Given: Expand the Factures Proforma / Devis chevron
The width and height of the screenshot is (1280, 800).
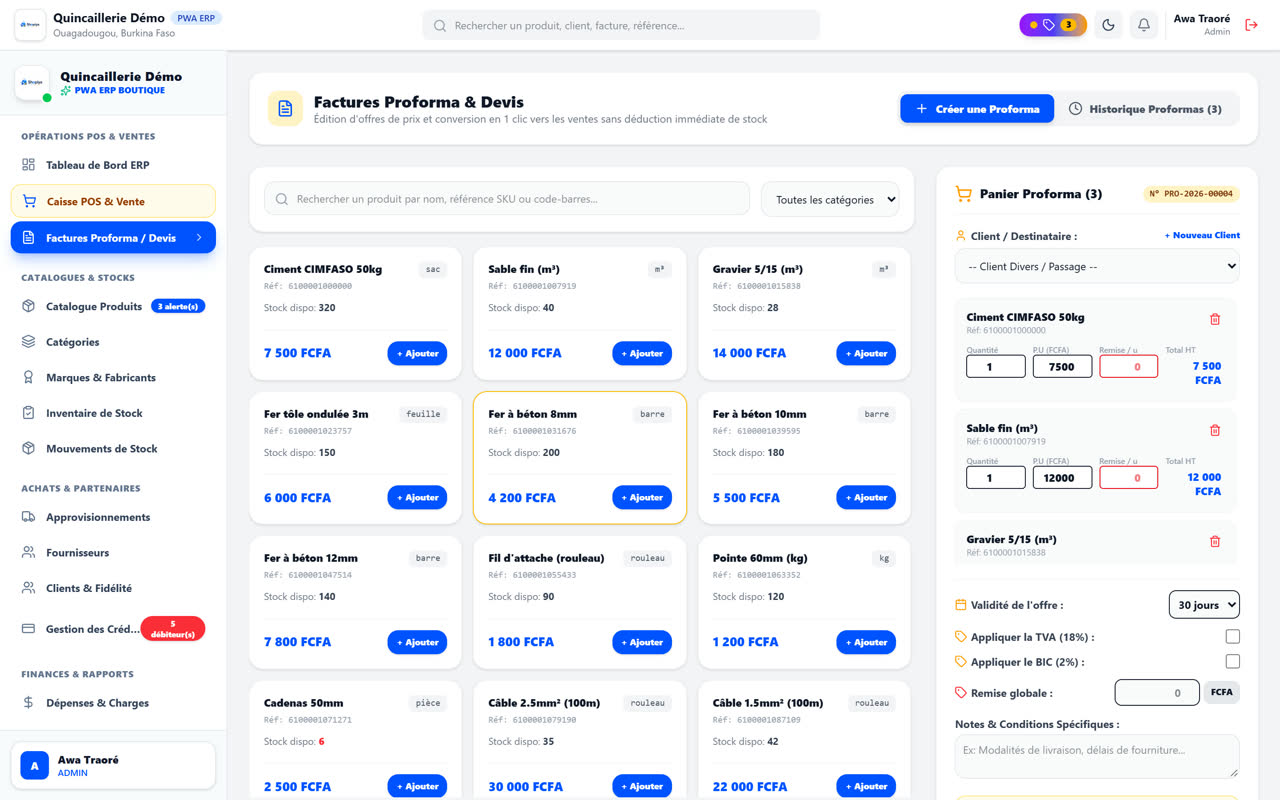Looking at the screenshot, I should point(199,238).
